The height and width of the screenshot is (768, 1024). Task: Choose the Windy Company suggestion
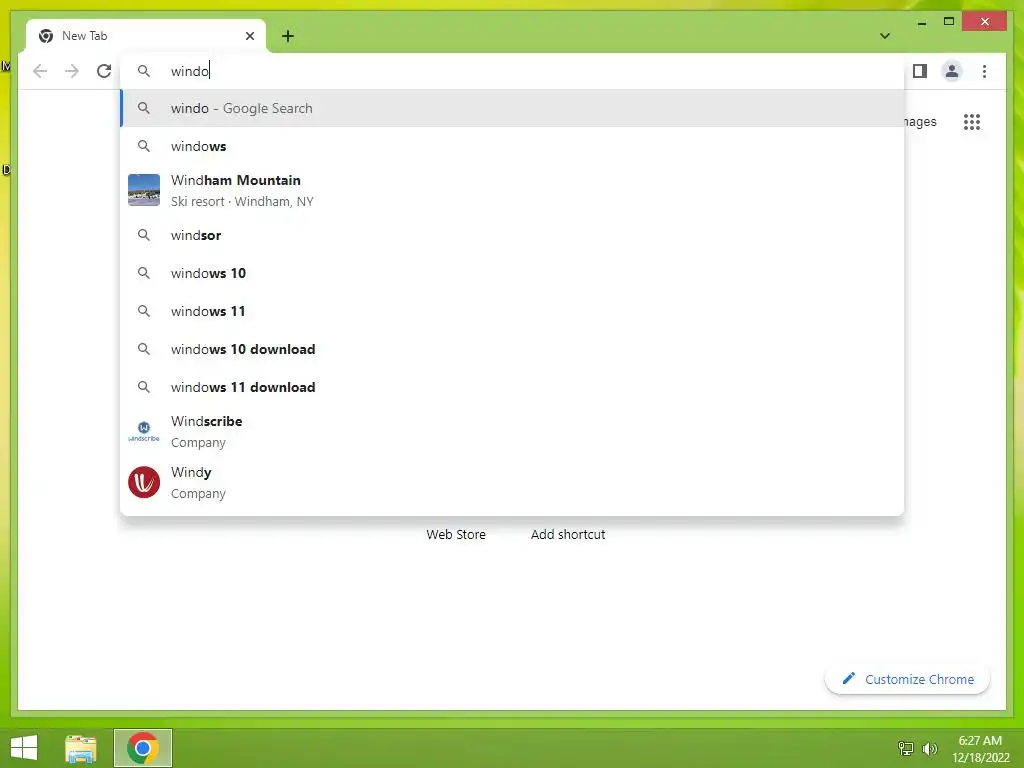(x=513, y=482)
